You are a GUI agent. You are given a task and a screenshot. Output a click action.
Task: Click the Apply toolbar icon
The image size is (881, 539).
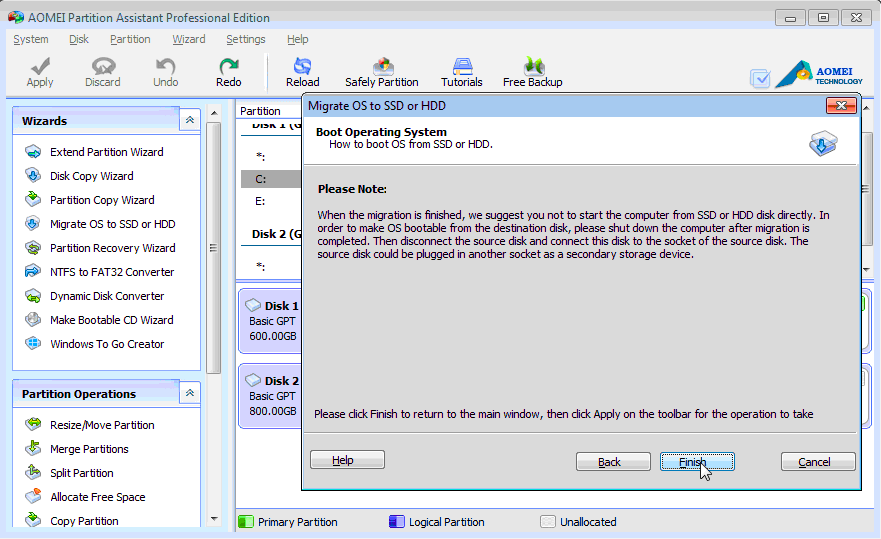40,73
